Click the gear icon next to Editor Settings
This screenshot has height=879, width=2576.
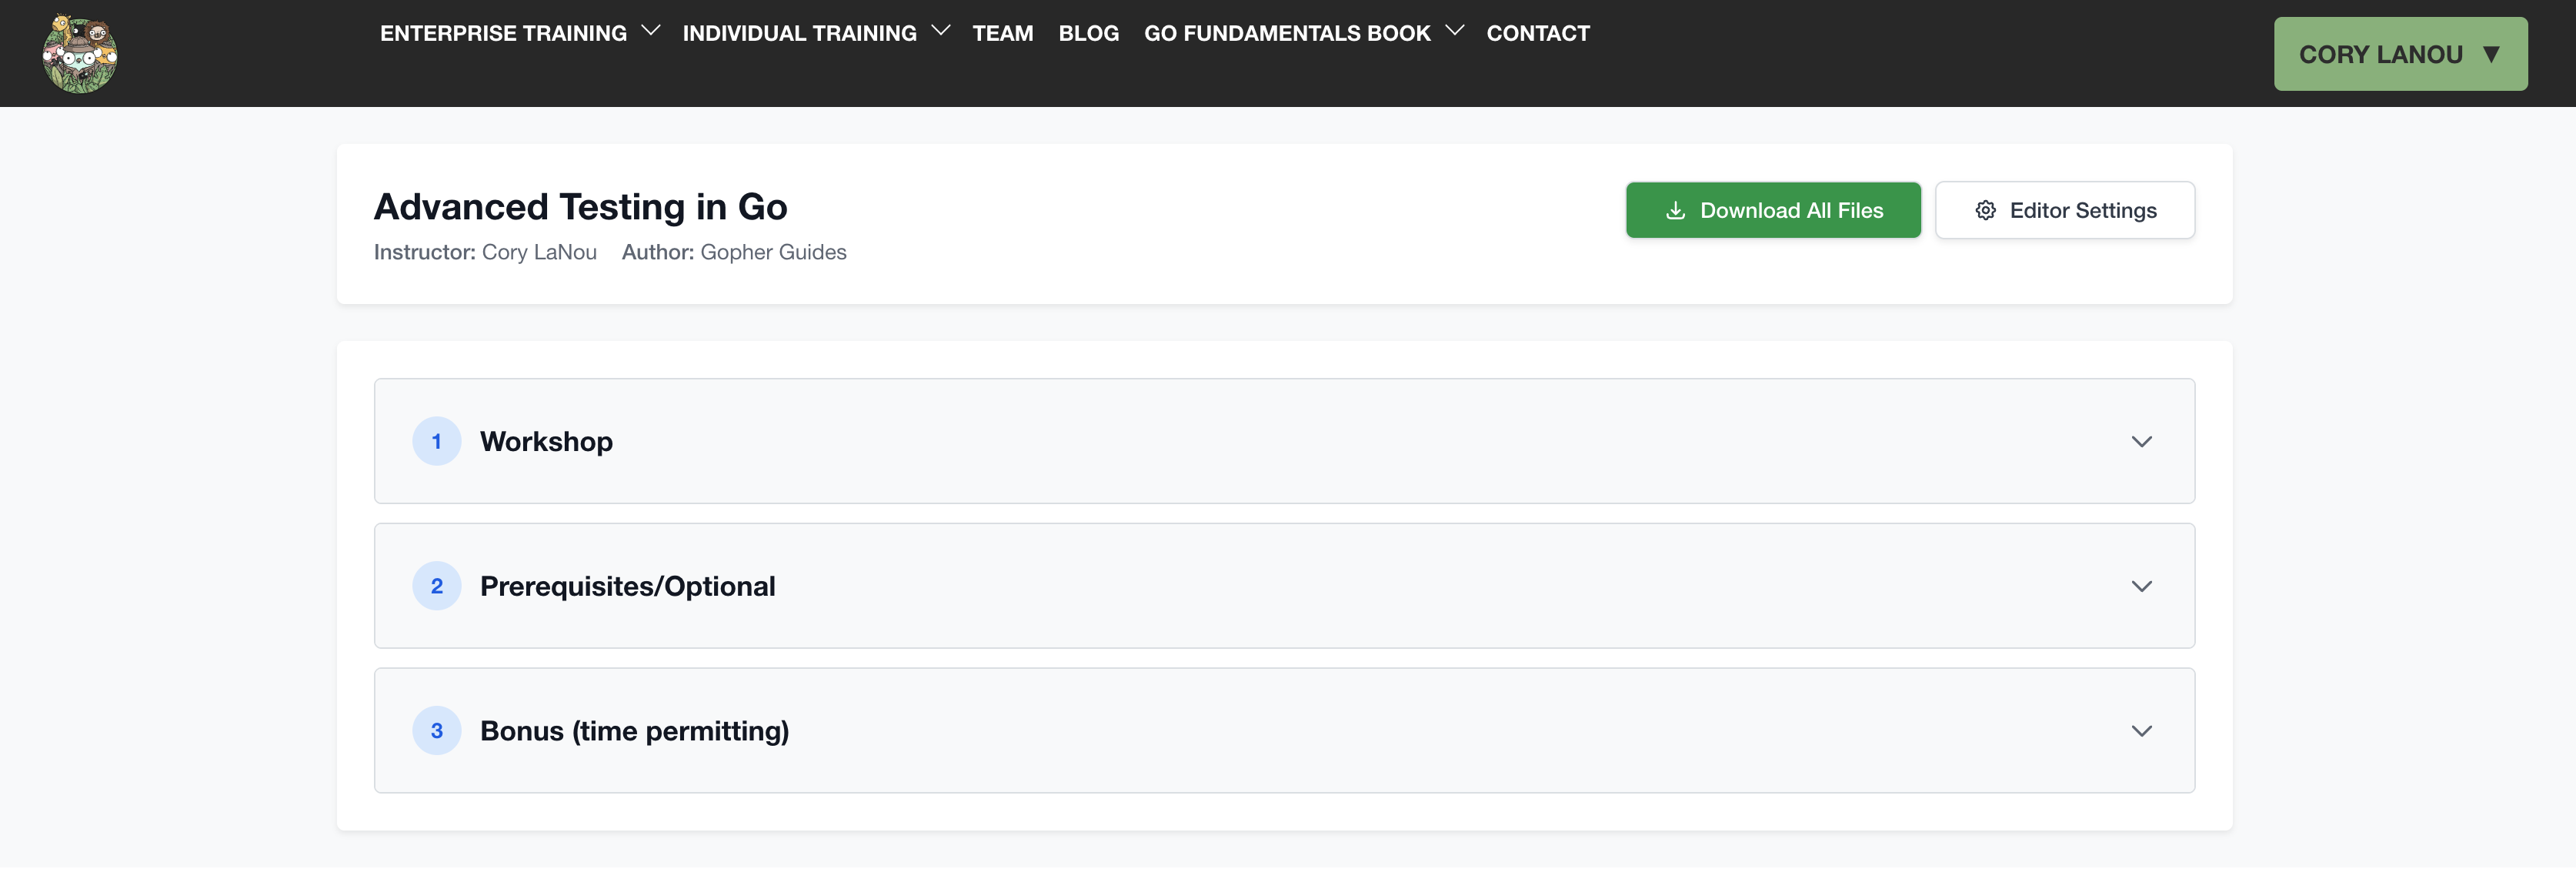1986,210
